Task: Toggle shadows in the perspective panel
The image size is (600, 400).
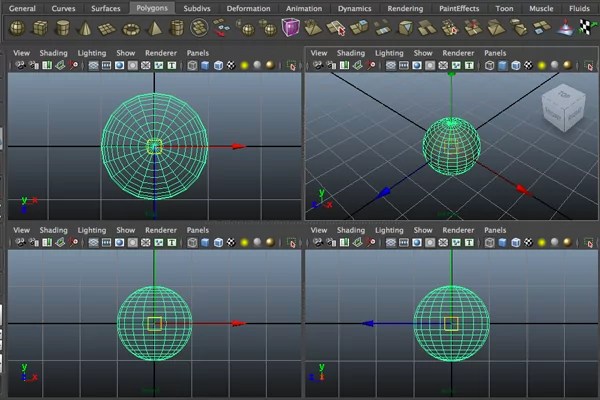Action: point(554,65)
